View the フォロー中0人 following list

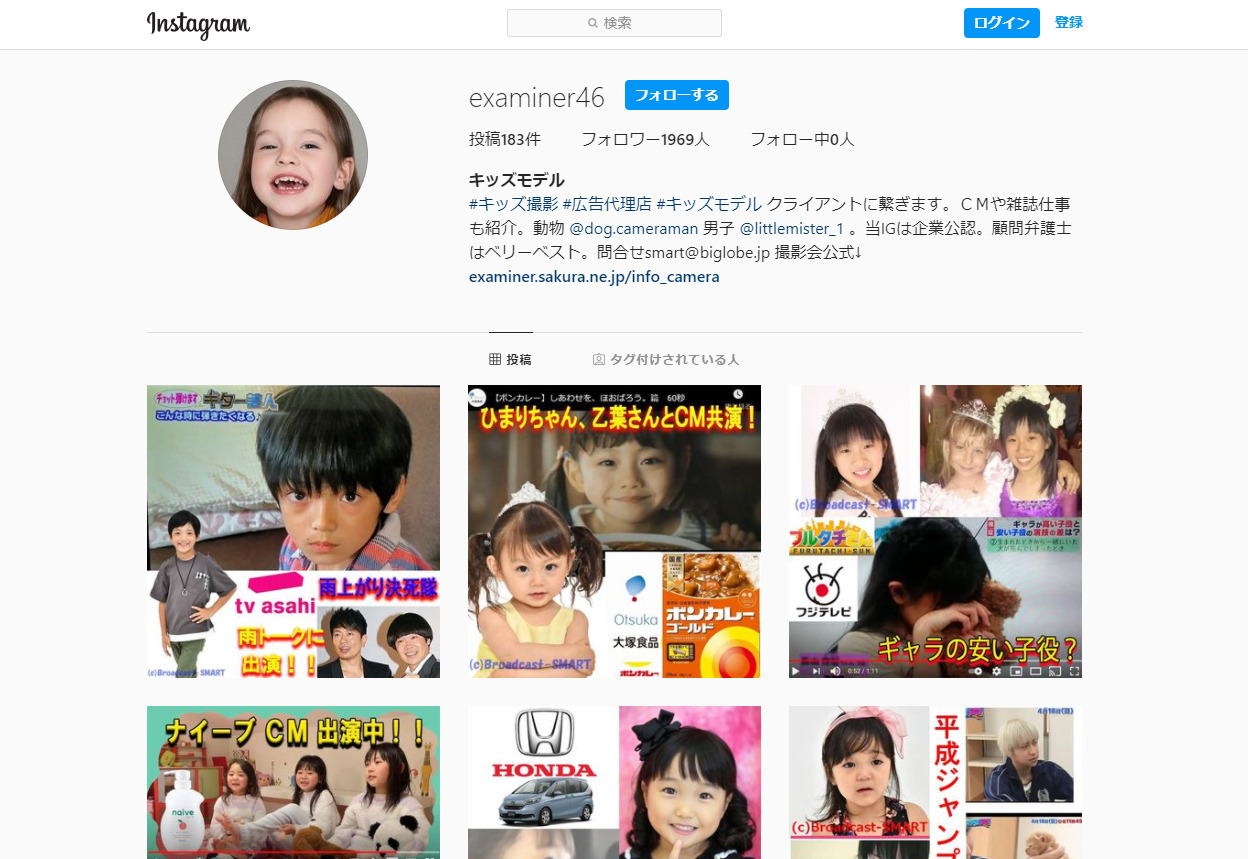click(x=802, y=140)
